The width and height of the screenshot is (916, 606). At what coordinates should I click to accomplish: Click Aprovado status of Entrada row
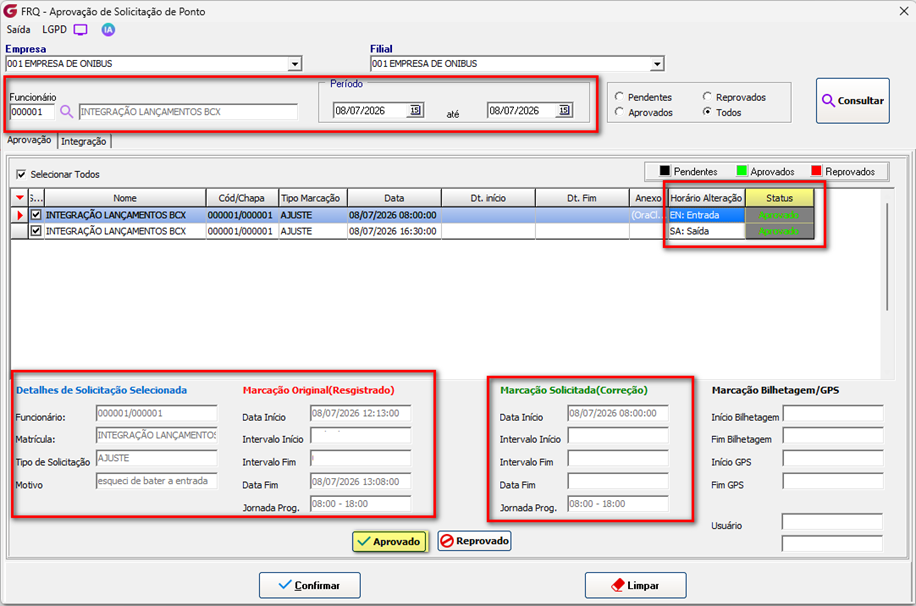click(780, 215)
